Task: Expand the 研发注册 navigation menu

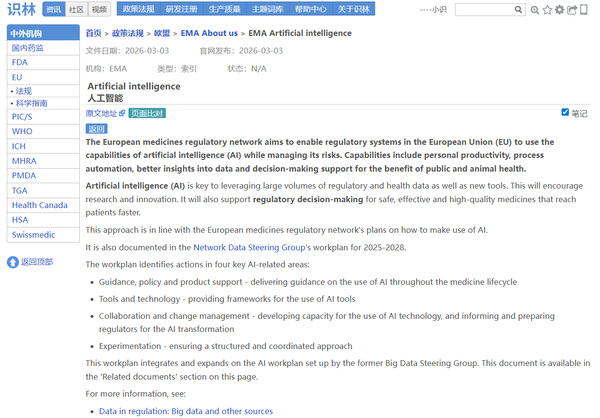Action: coord(181,9)
